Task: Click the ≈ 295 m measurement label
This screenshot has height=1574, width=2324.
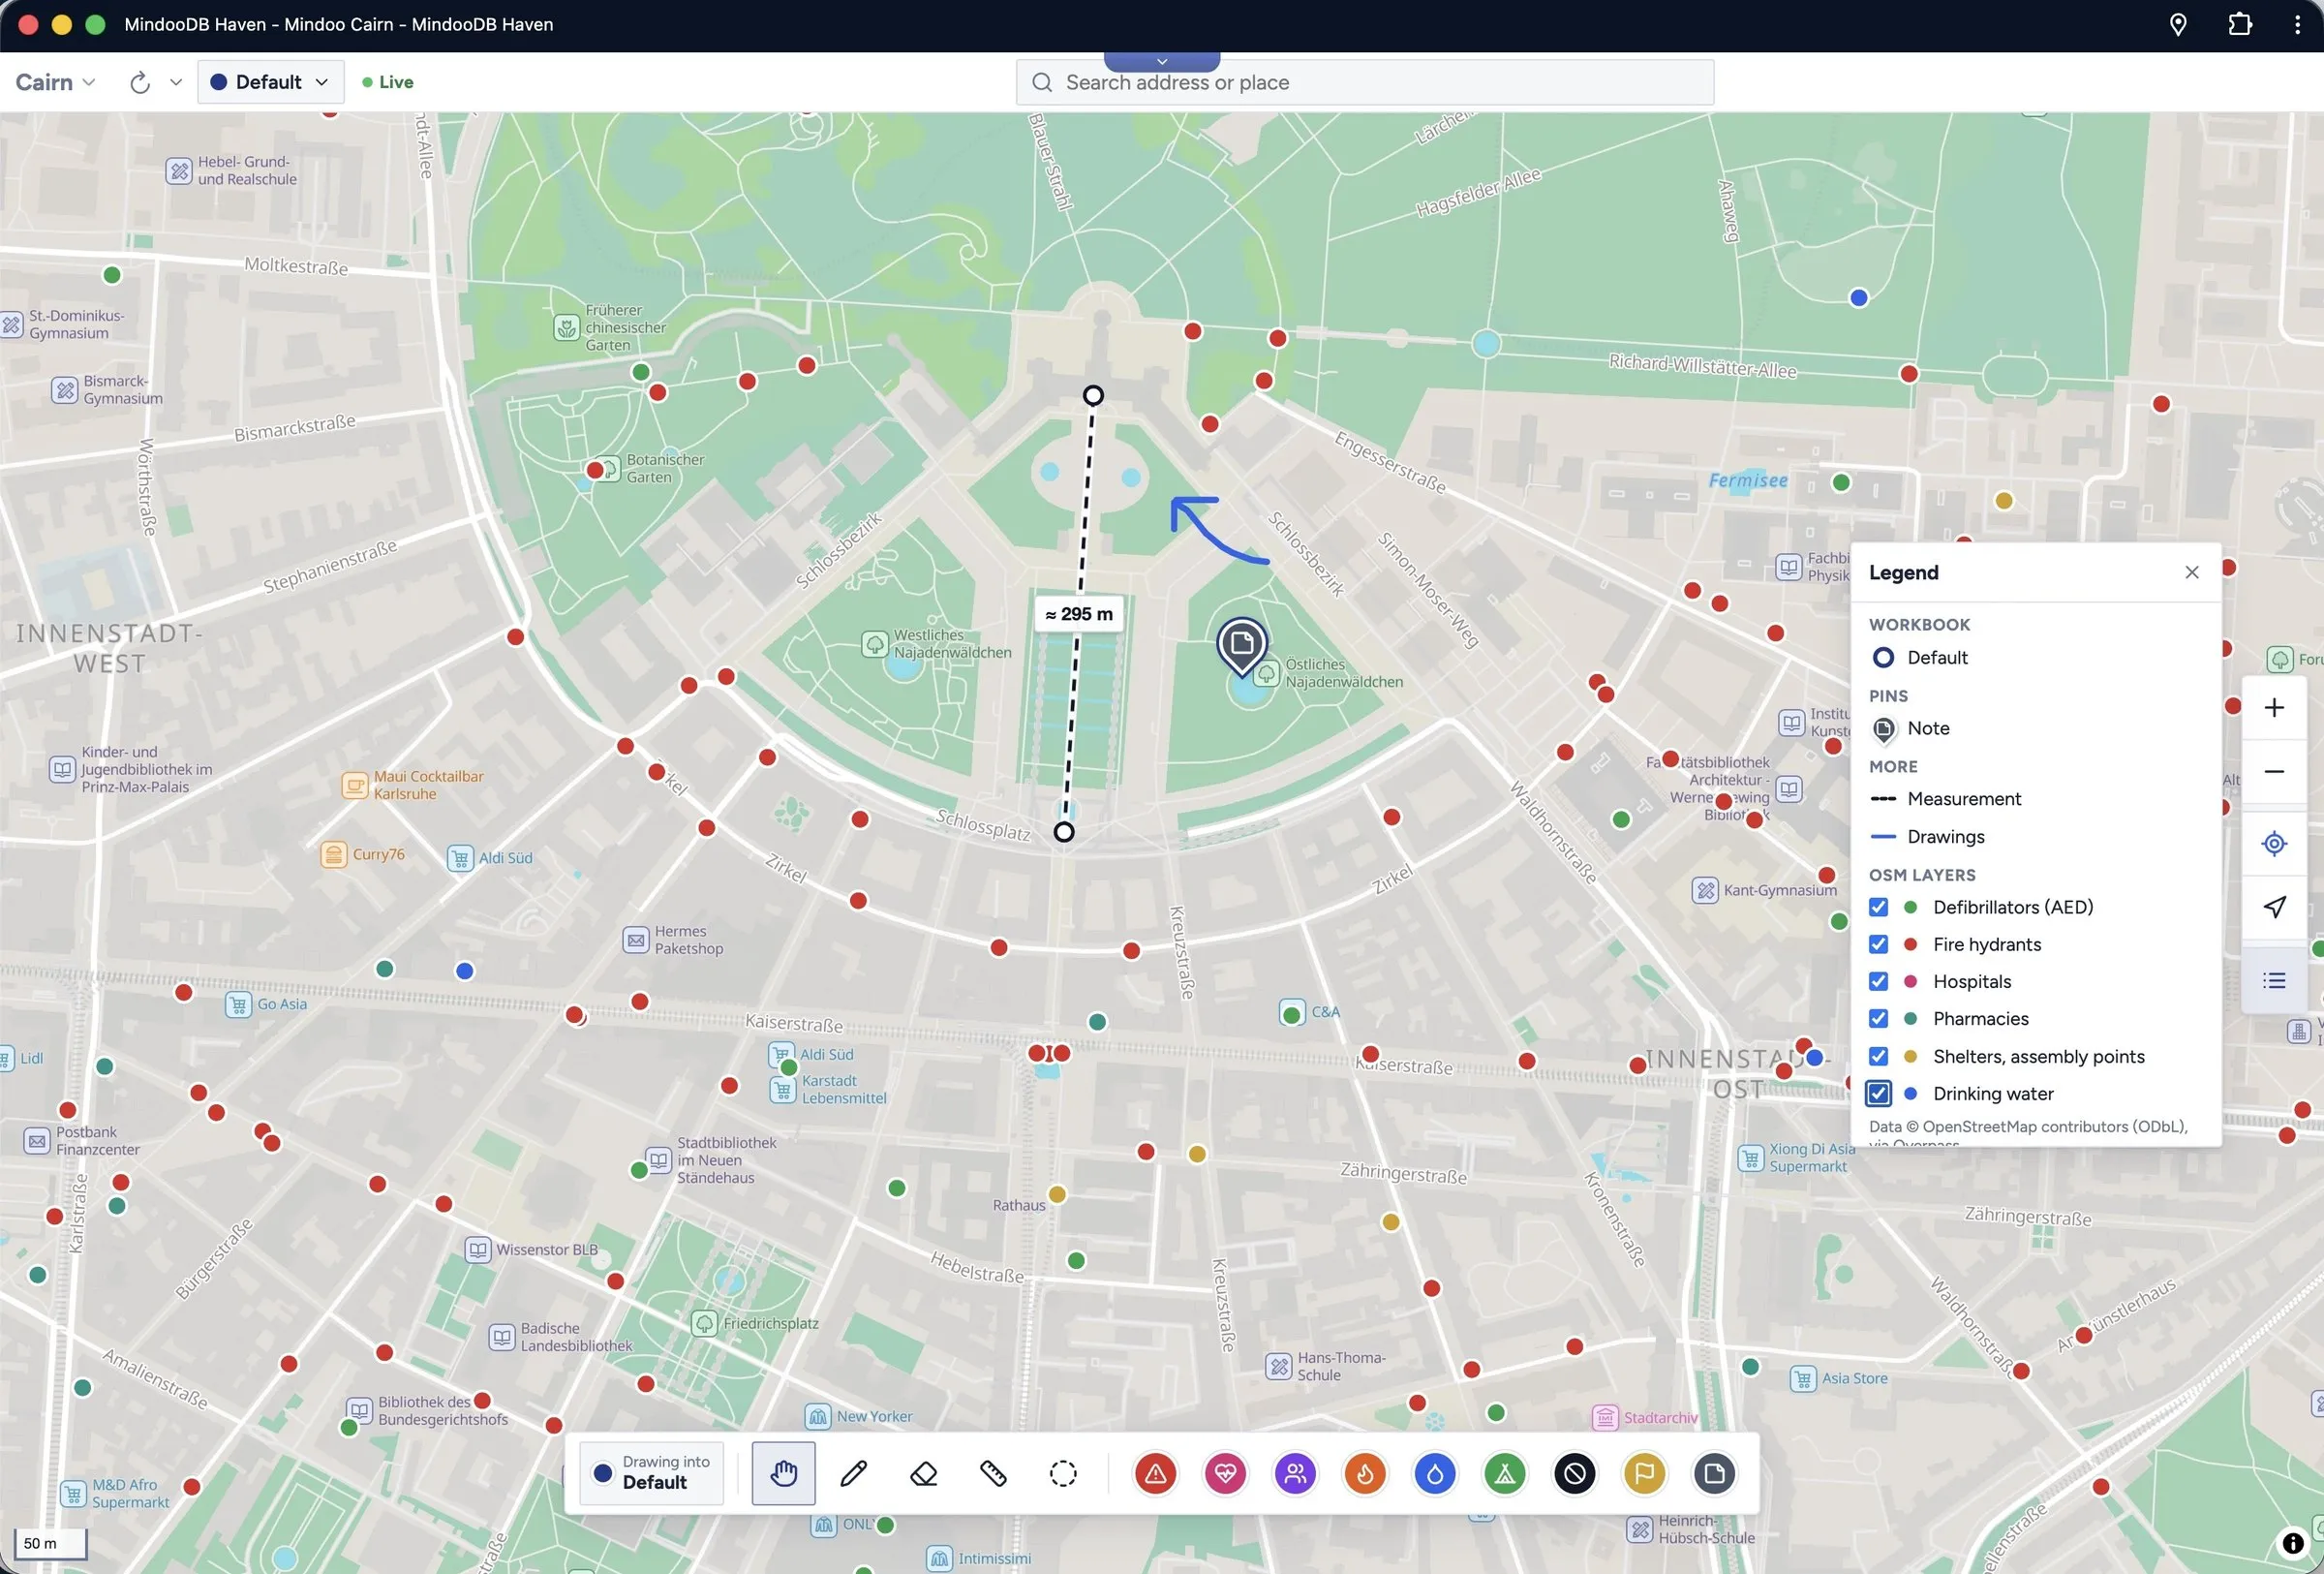Action: tap(1079, 614)
